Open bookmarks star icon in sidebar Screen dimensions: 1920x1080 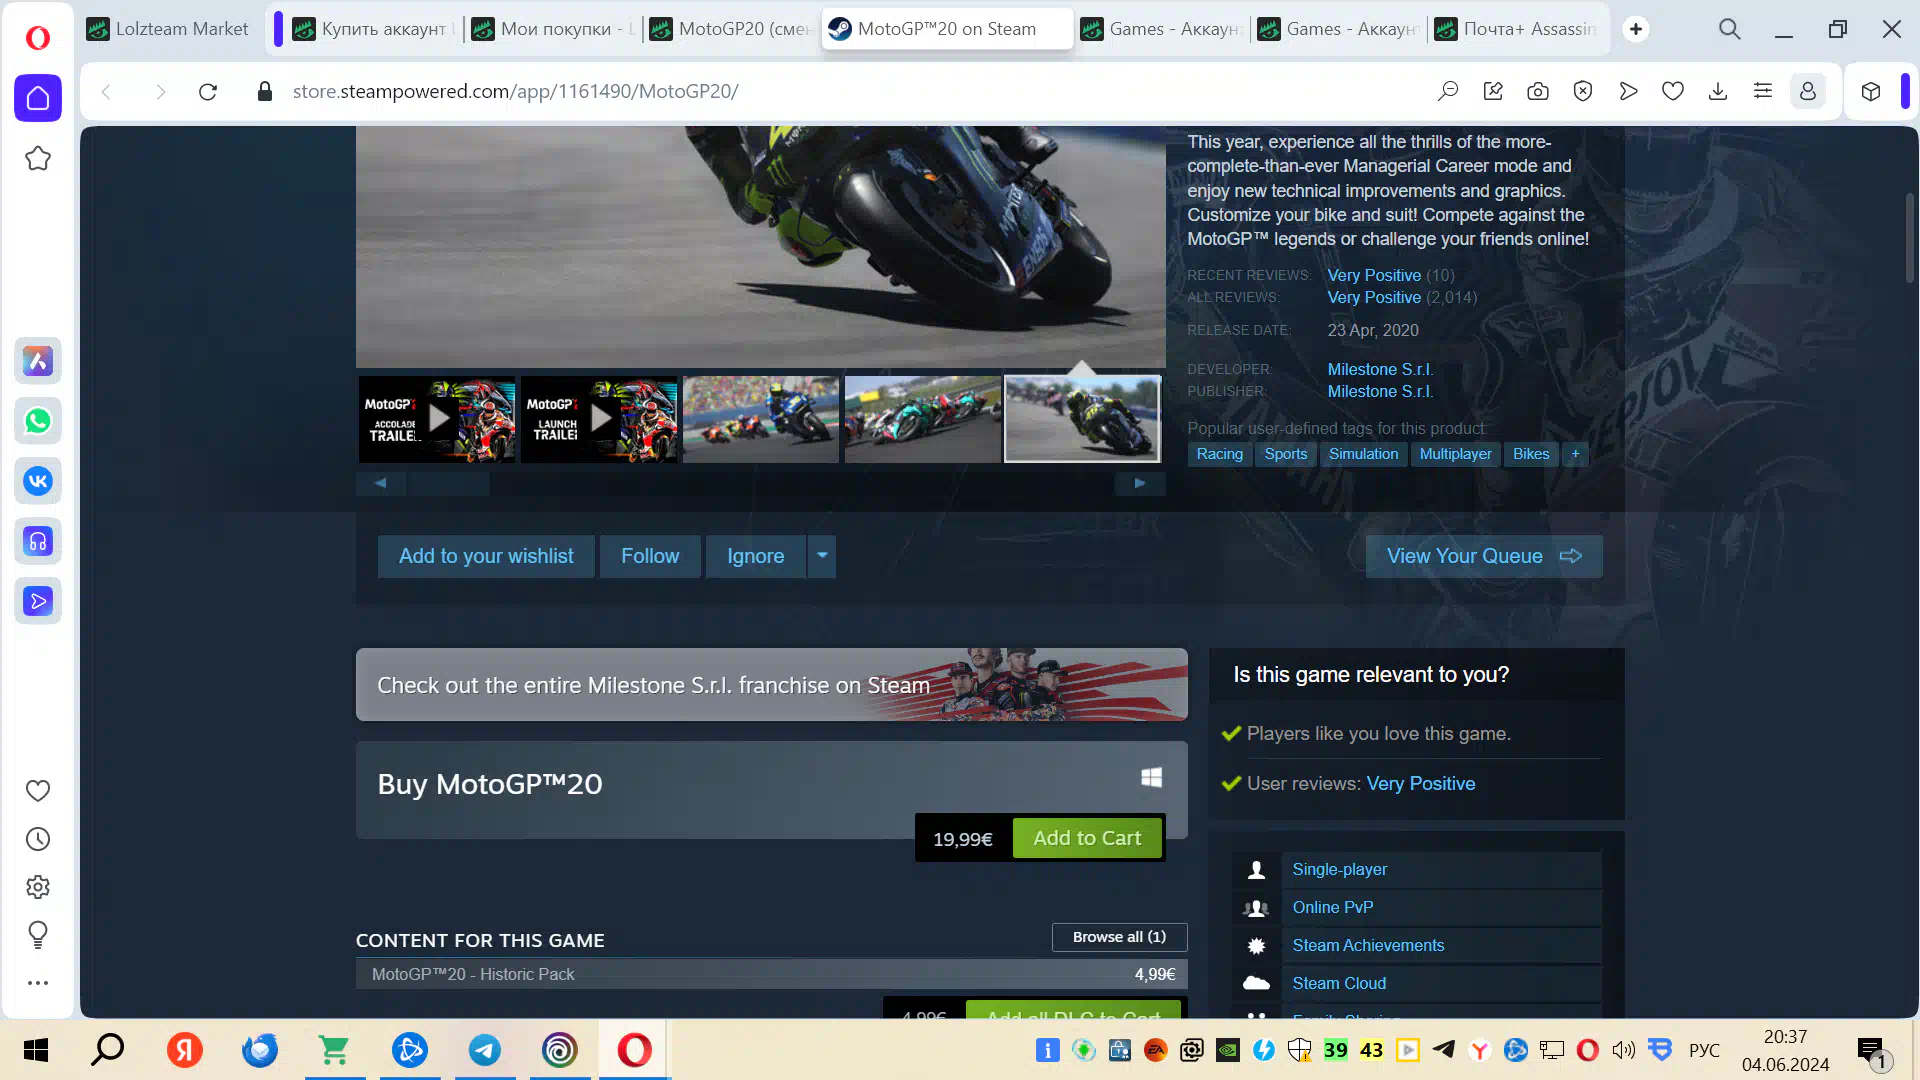[38, 158]
